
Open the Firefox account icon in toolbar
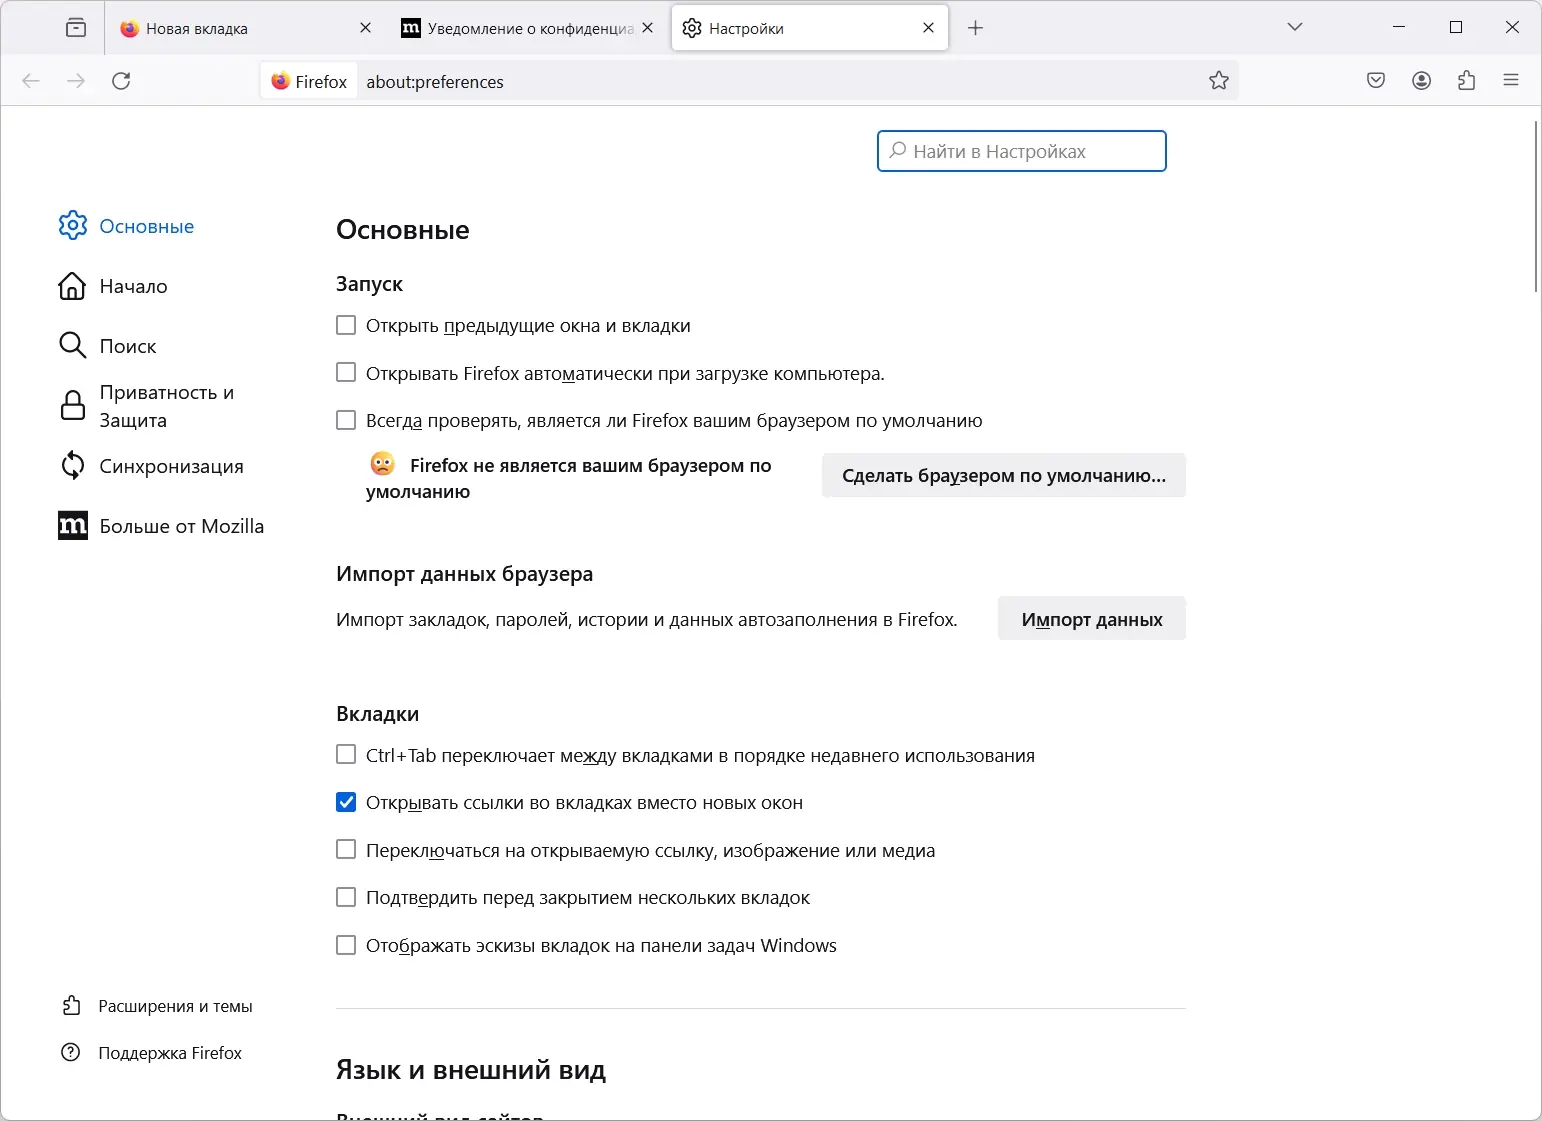pyautogui.click(x=1421, y=80)
